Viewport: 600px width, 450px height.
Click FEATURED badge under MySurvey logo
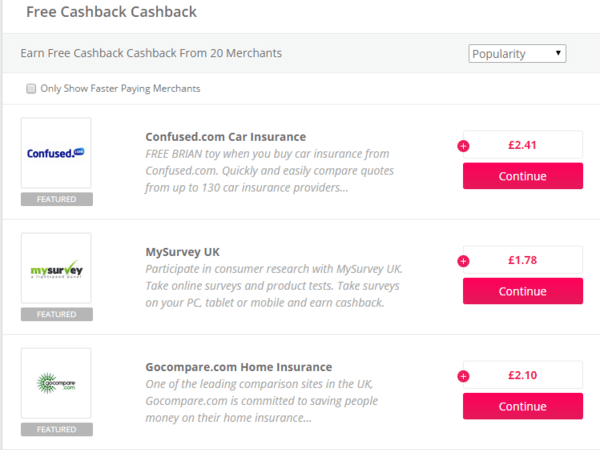(x=56, y=314)
